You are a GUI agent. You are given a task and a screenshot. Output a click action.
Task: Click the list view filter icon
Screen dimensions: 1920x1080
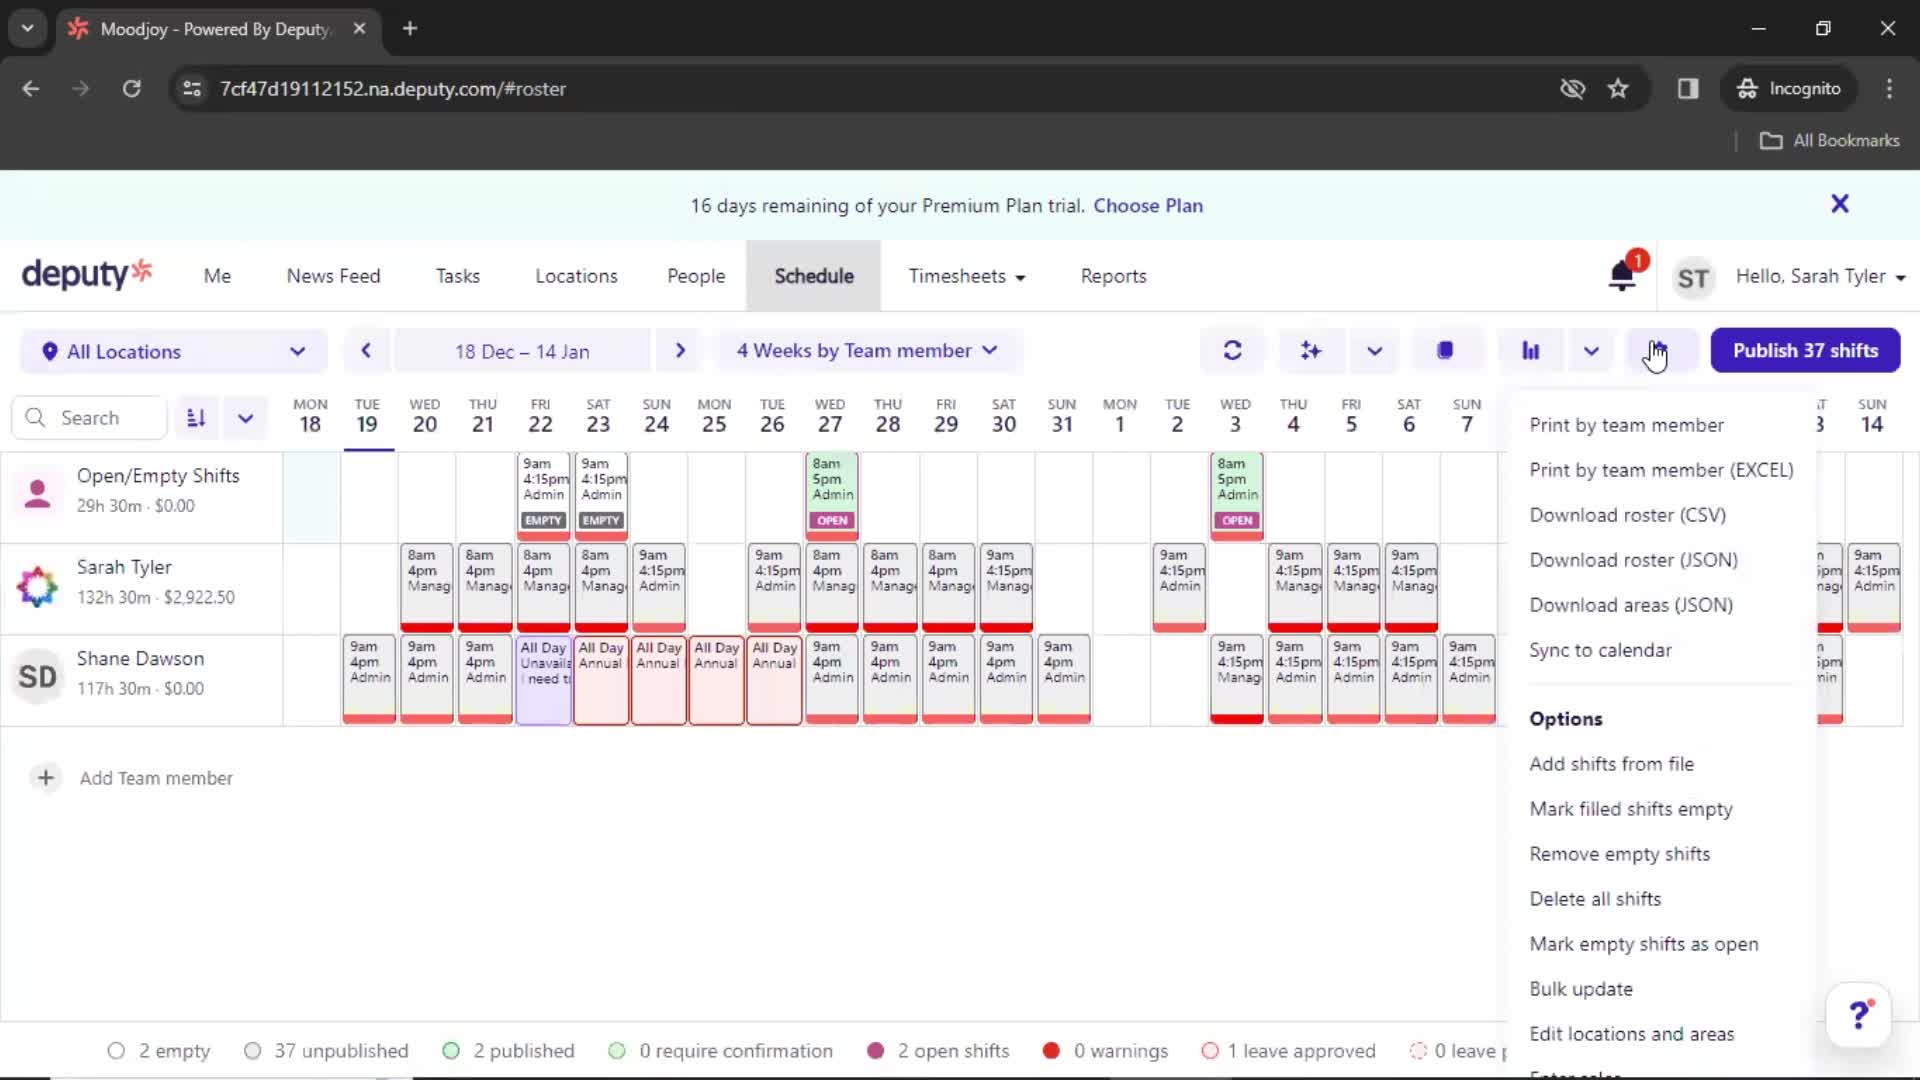point(195,417)
